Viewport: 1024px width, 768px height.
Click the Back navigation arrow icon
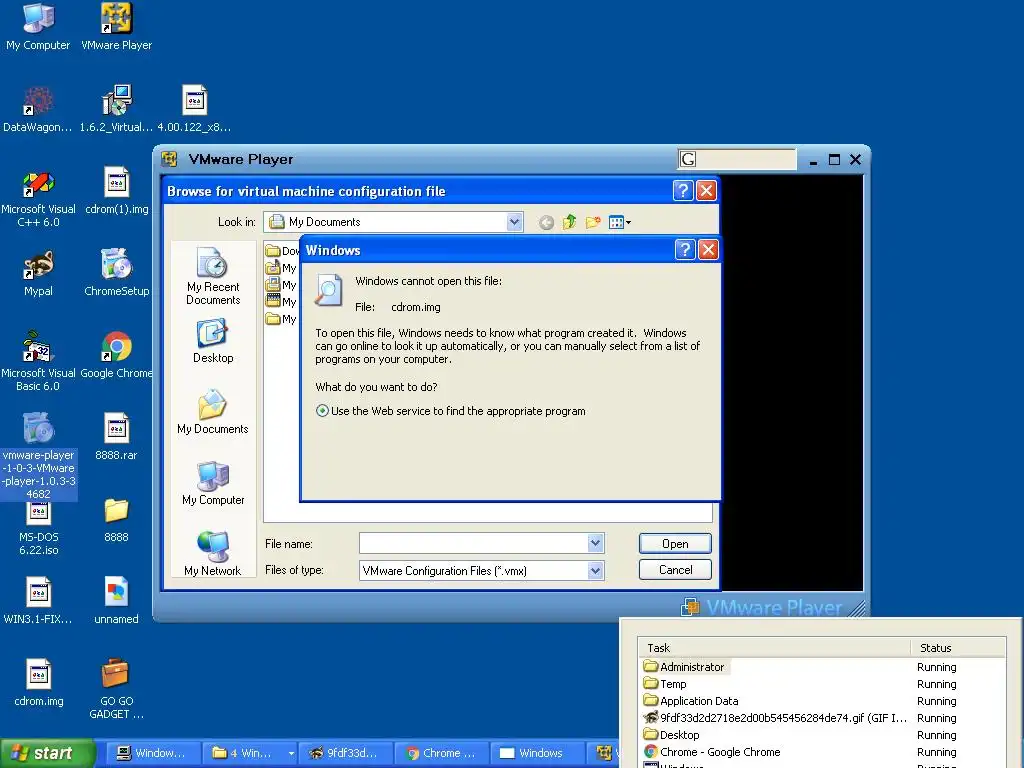tap(546, 223)
